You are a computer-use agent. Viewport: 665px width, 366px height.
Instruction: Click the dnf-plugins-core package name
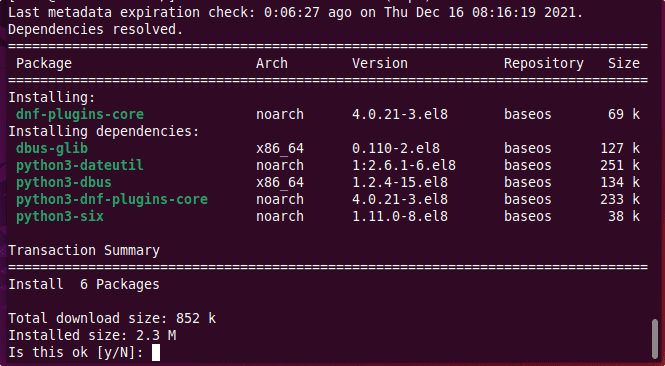click(x=80, y=115)
